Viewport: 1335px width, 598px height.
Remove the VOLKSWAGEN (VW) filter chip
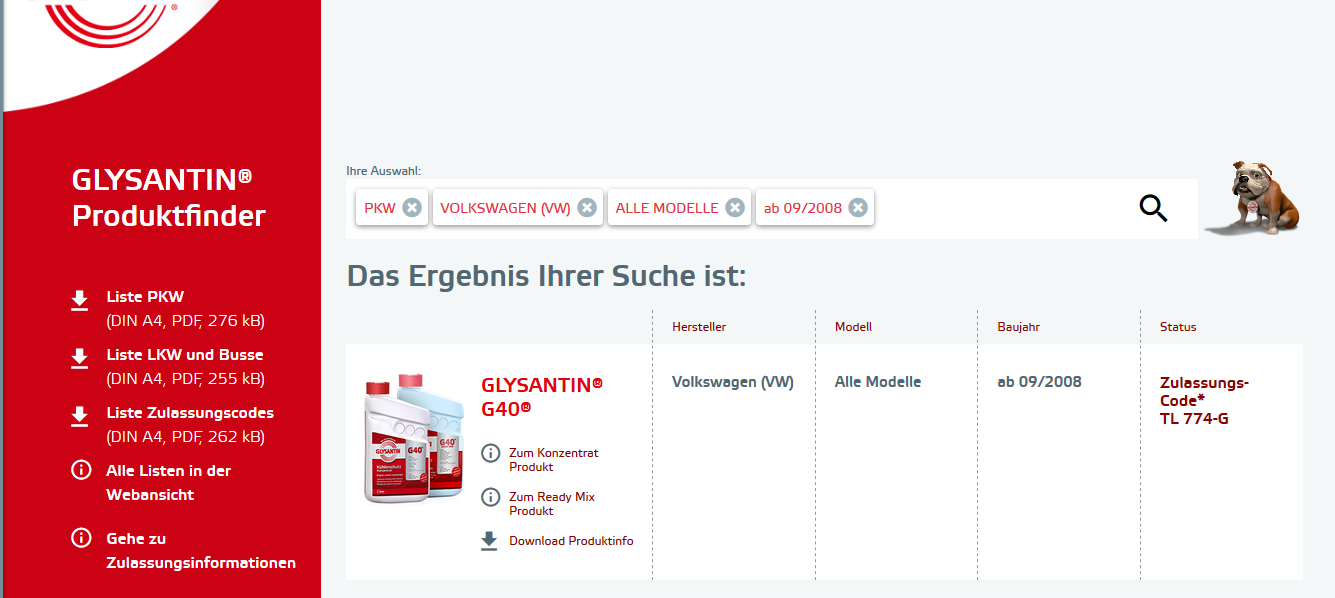point(587,208)
